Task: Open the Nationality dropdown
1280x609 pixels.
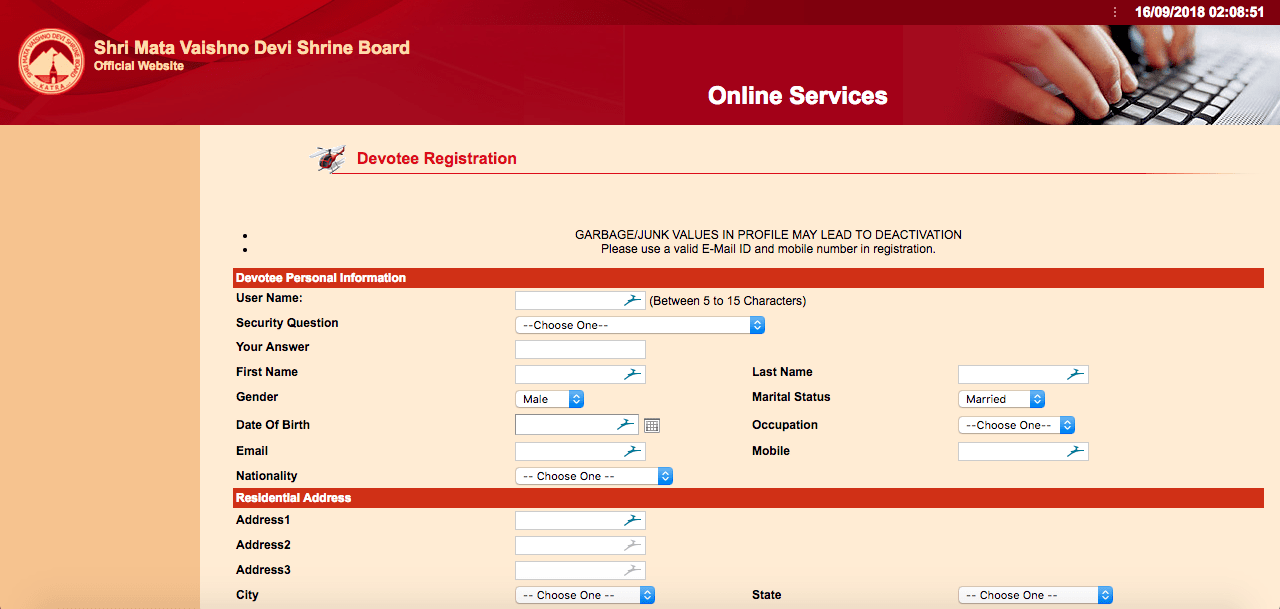Action: [594, 476]
